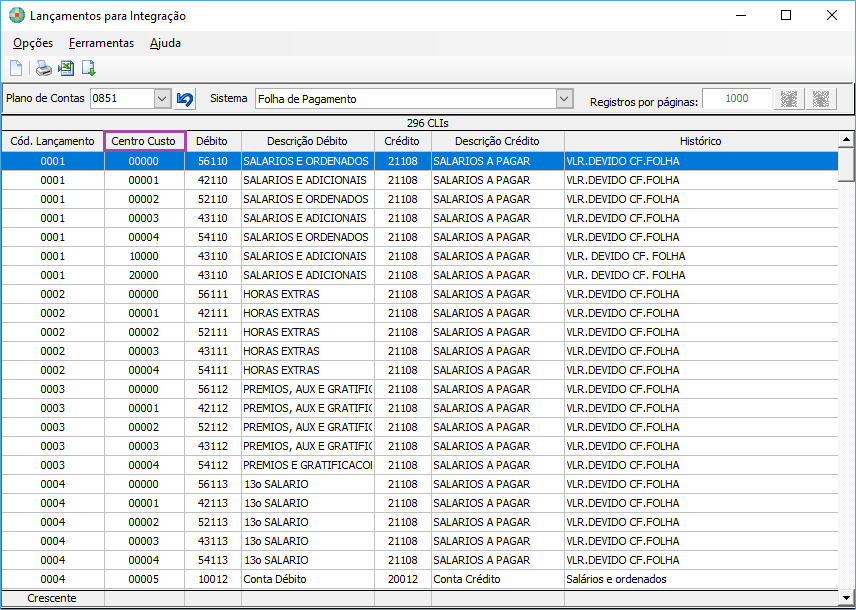Expand the Plano de Contas dropdown
Screen dimensions: 856x610
click(x=163, y=99)
